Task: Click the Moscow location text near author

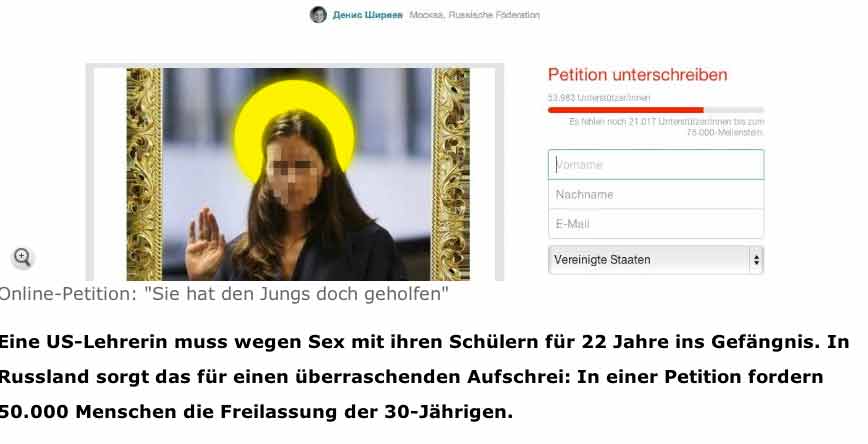Action: click(474, 15)
